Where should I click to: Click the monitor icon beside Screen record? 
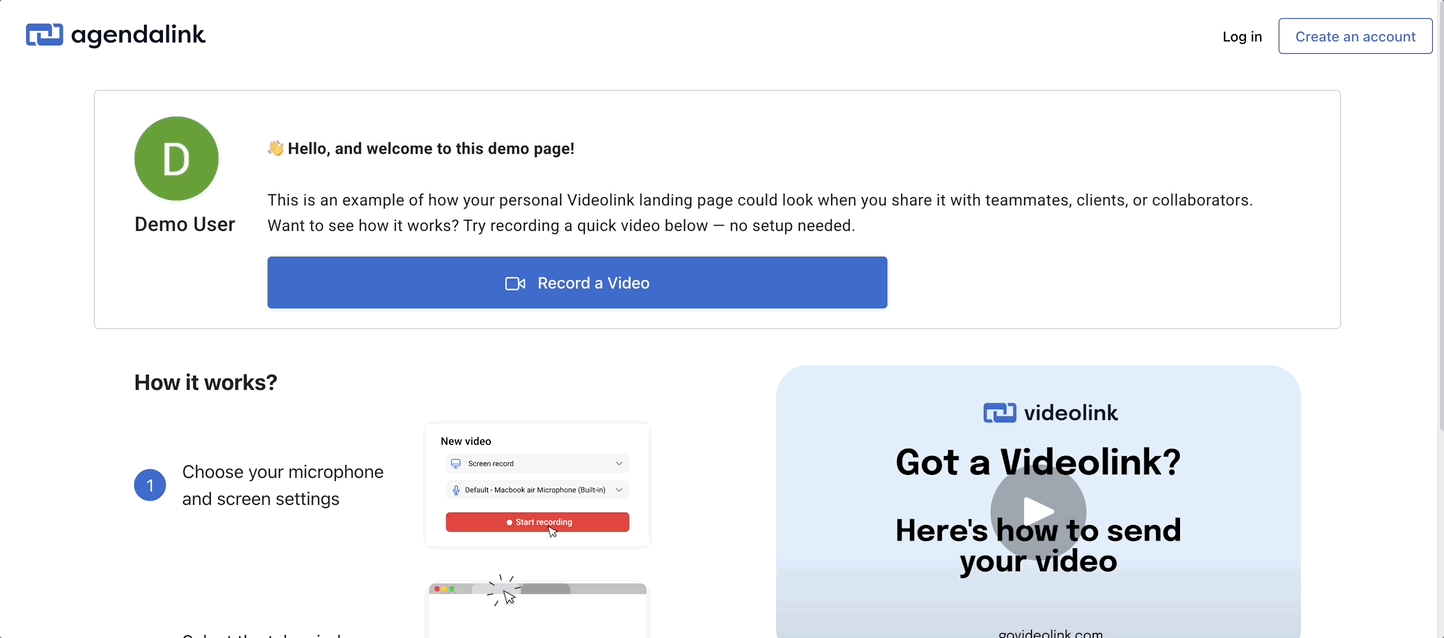tap(456, 464)
